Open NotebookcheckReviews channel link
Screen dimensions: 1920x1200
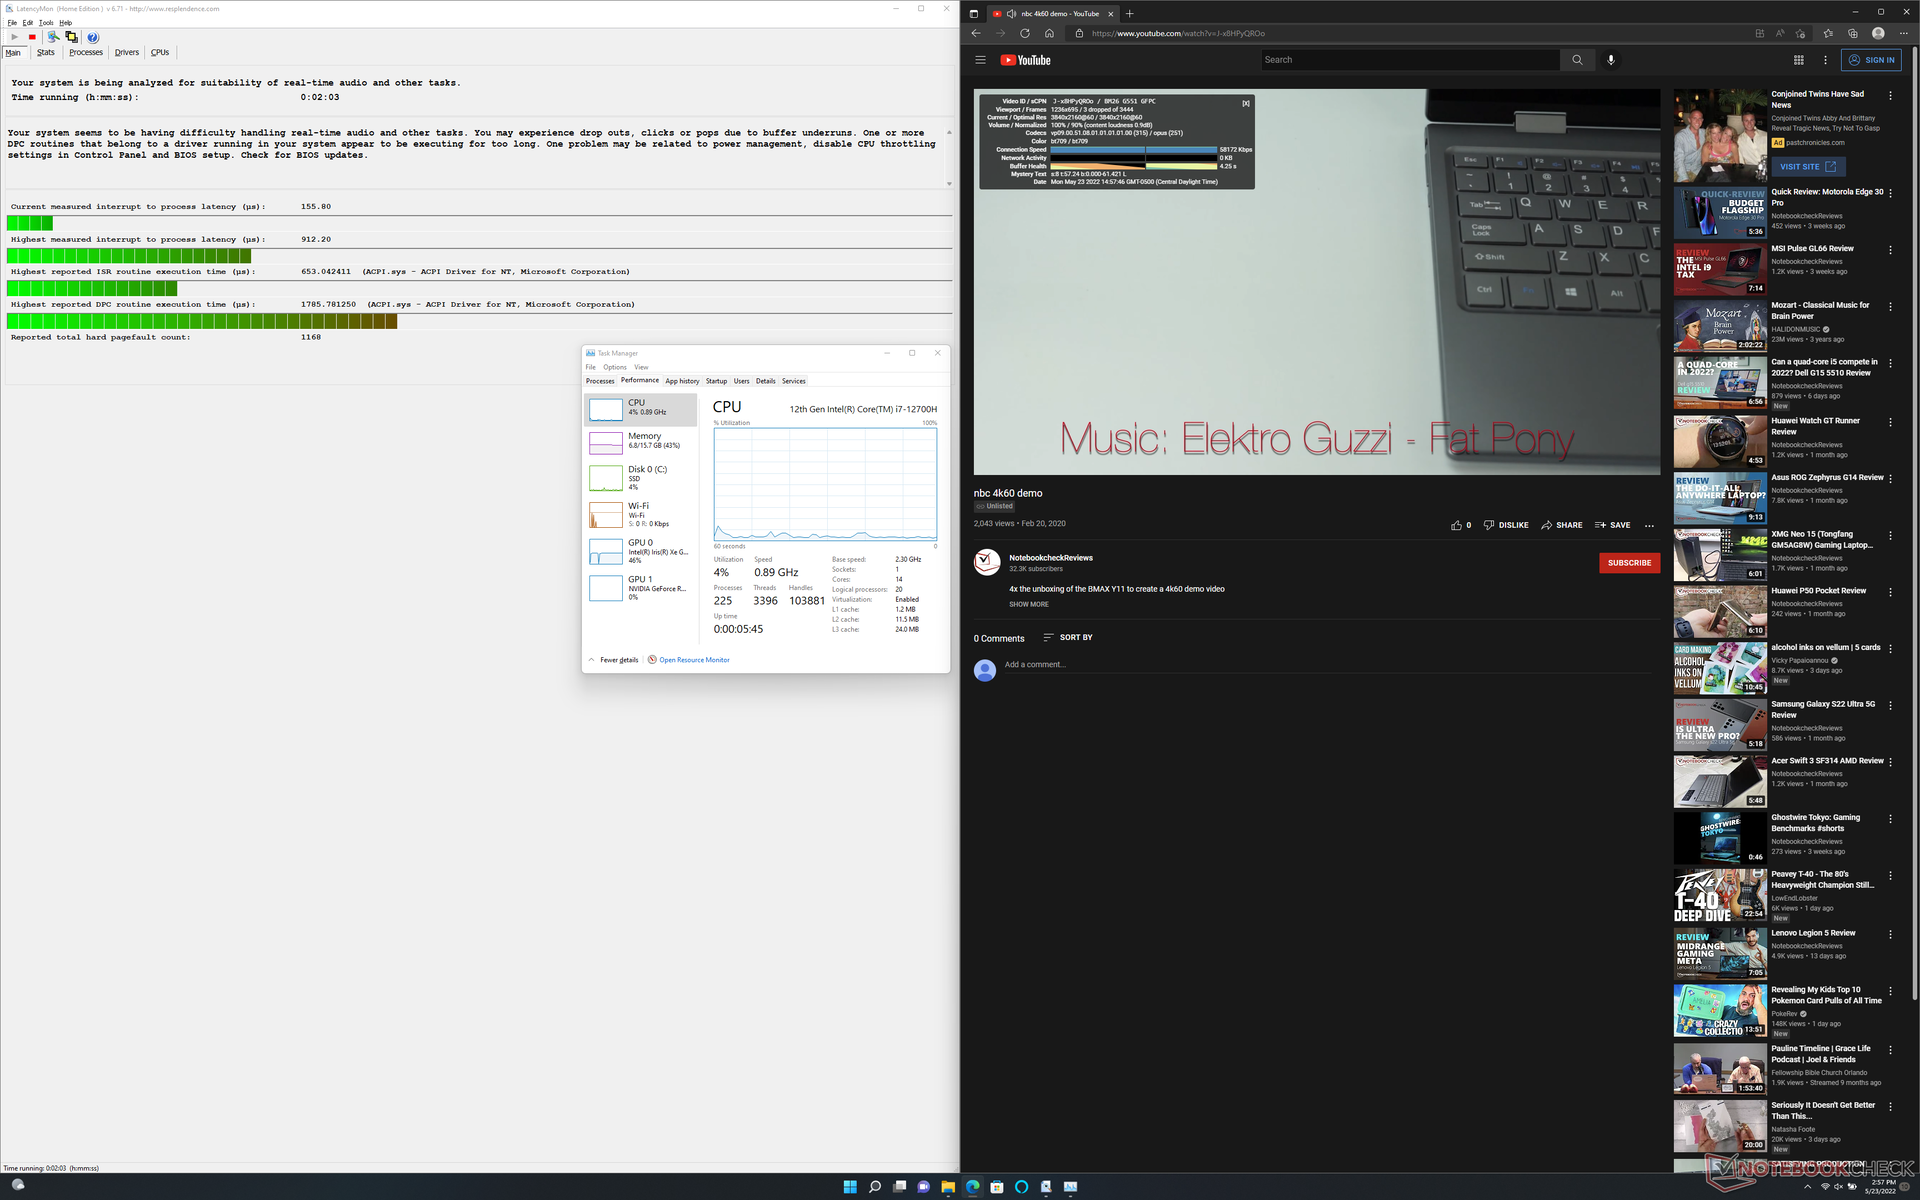pyautogui.click(x=1051, y=558)
